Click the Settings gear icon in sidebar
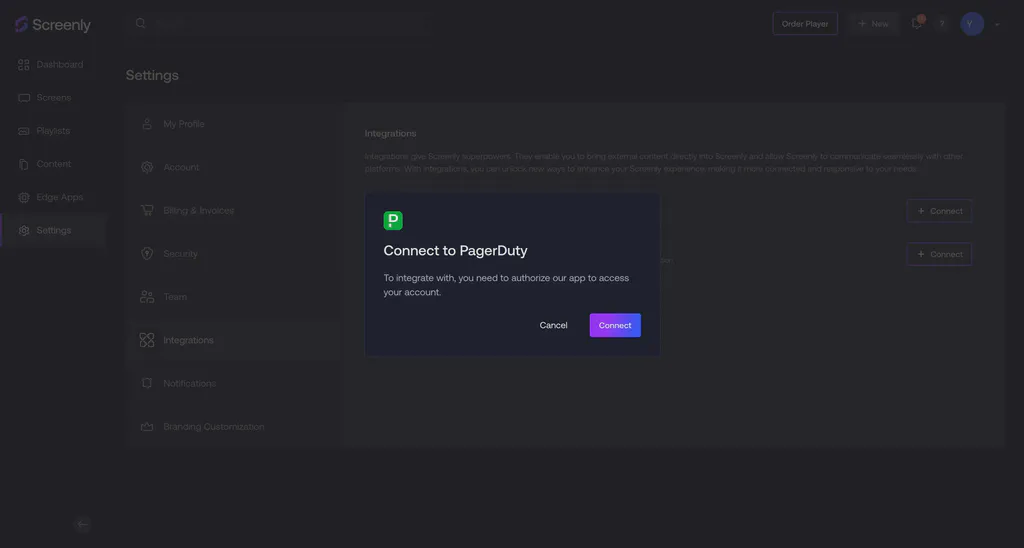The width and height of the screenshot is (1024, 548). point(24,231)
